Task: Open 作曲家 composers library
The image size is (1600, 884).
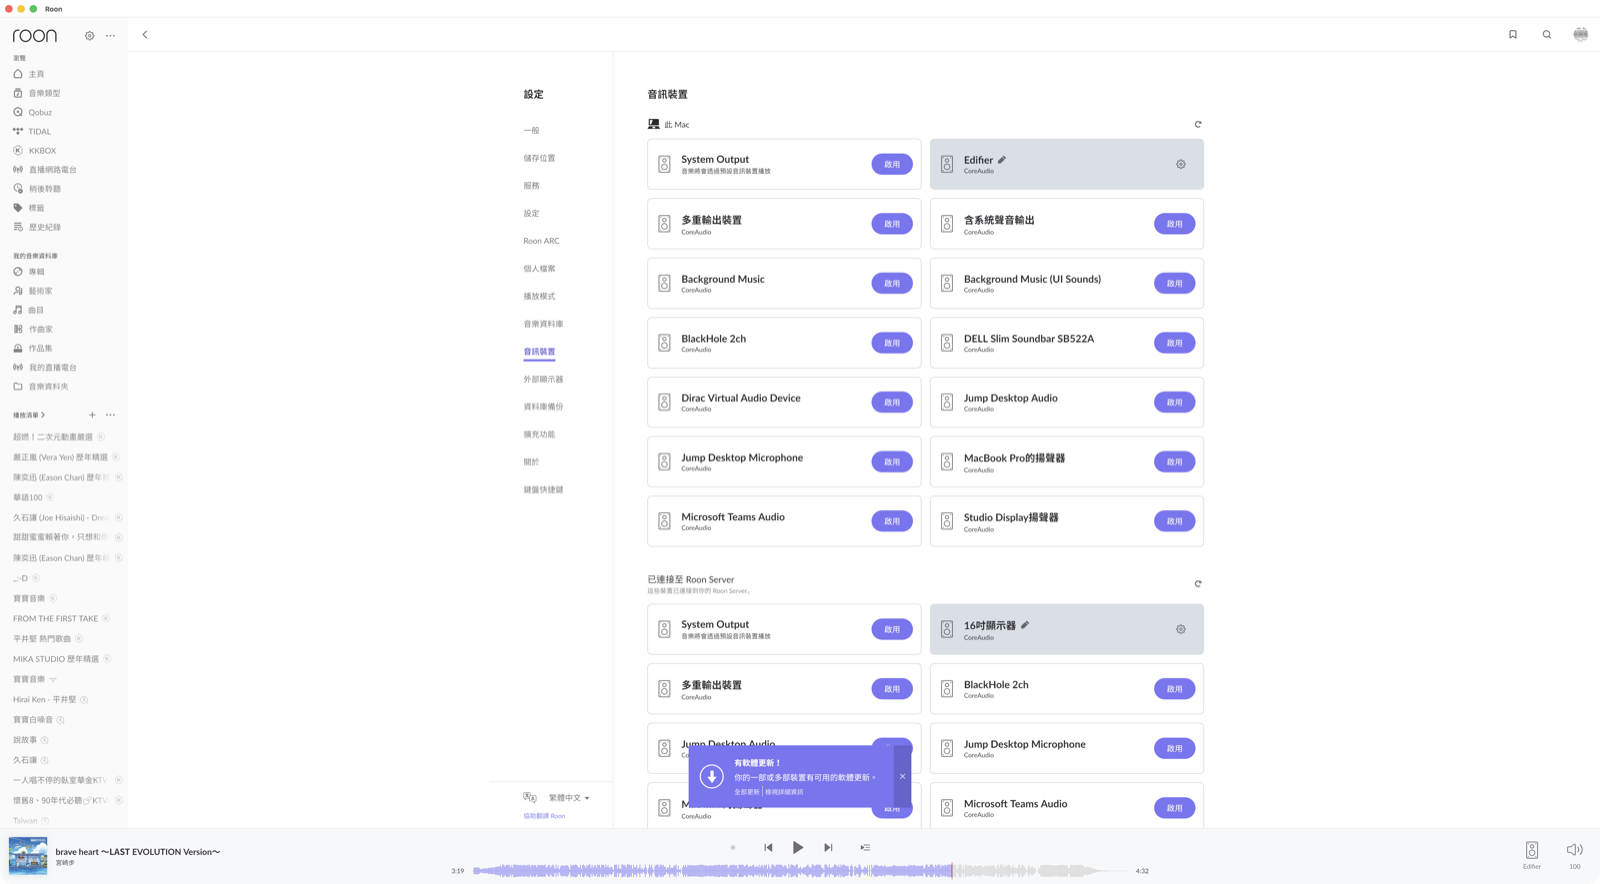Action: pyautogui.click(x=40, y=329)
